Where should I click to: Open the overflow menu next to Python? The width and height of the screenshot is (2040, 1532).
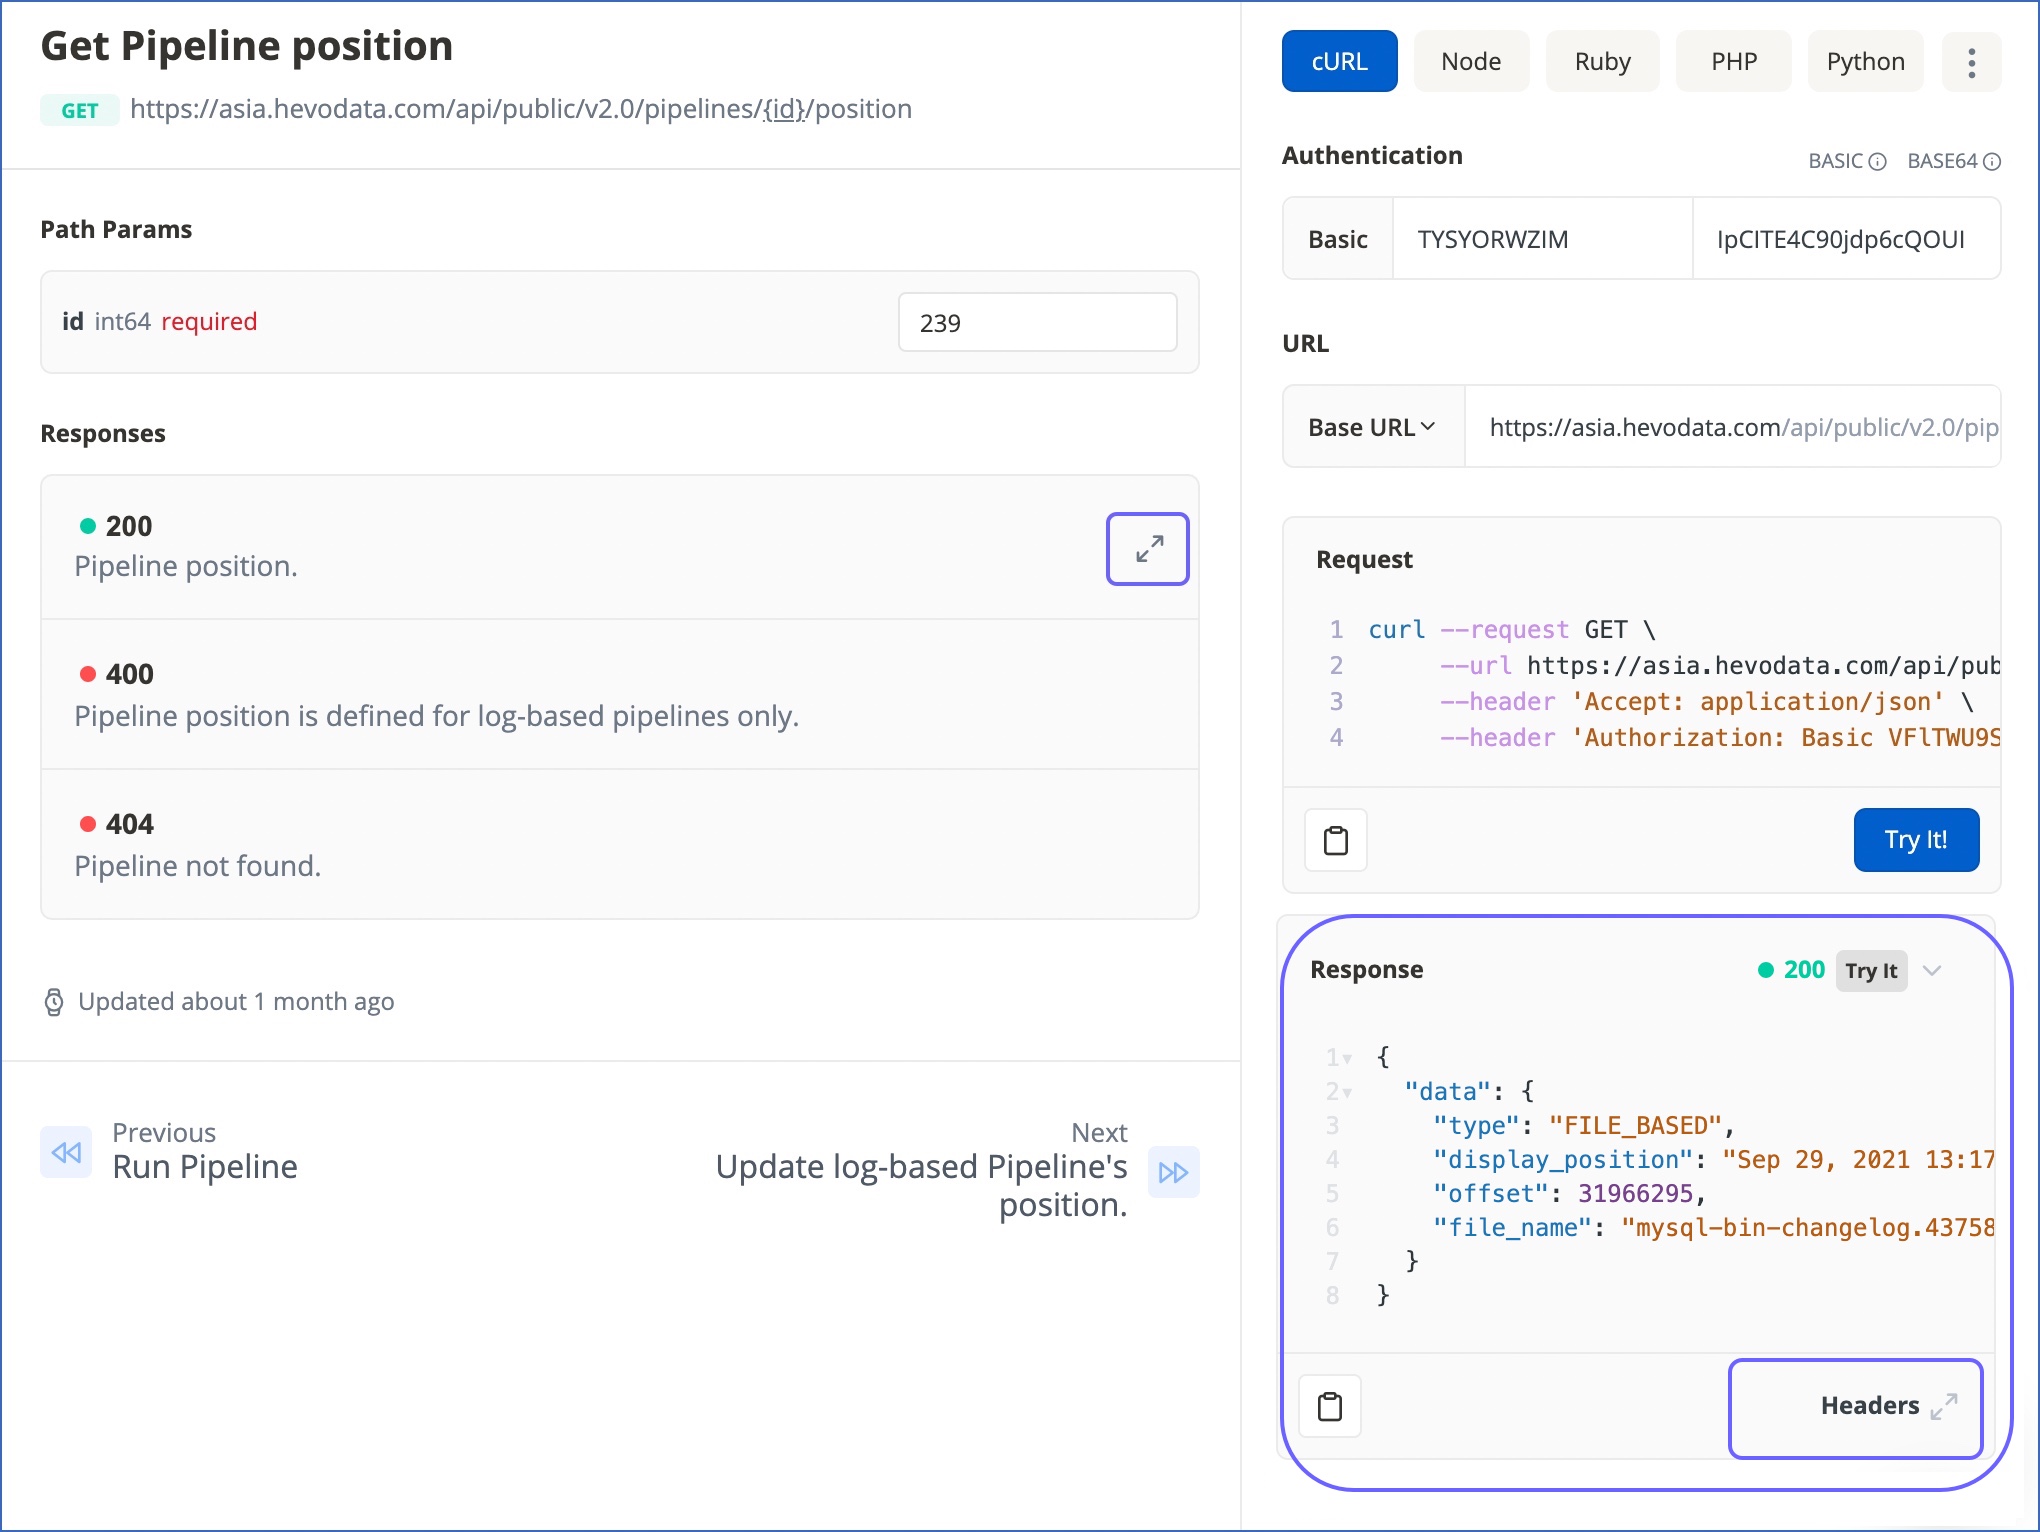pos(1971,61)
